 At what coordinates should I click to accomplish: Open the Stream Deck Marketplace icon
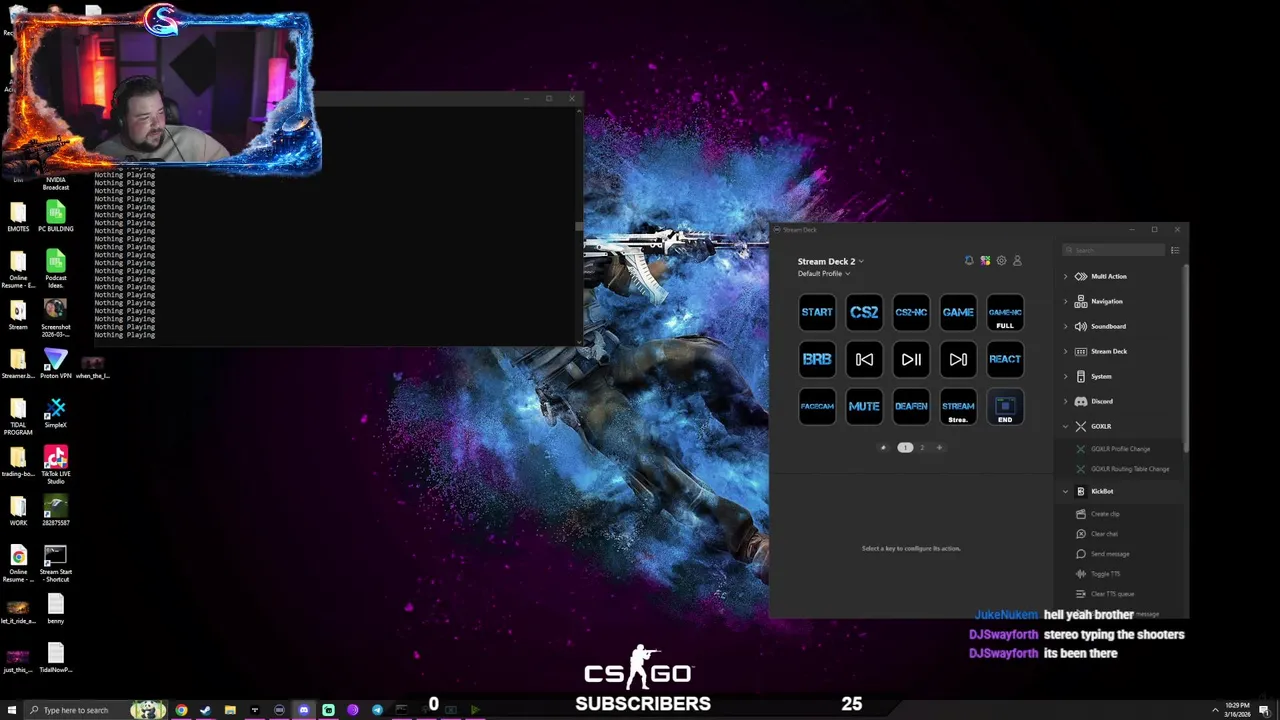point(985,261)
